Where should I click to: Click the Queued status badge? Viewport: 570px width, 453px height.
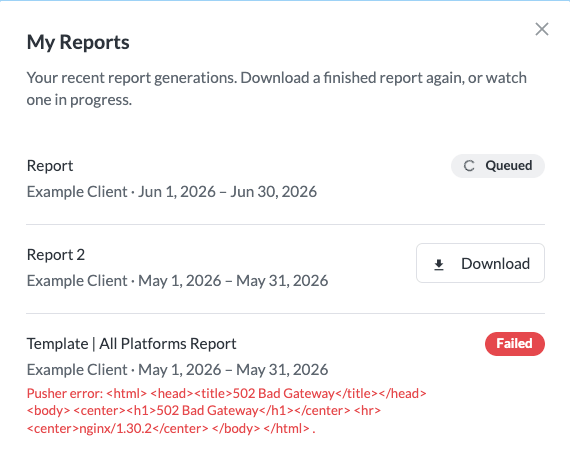(x=498, y=166)
